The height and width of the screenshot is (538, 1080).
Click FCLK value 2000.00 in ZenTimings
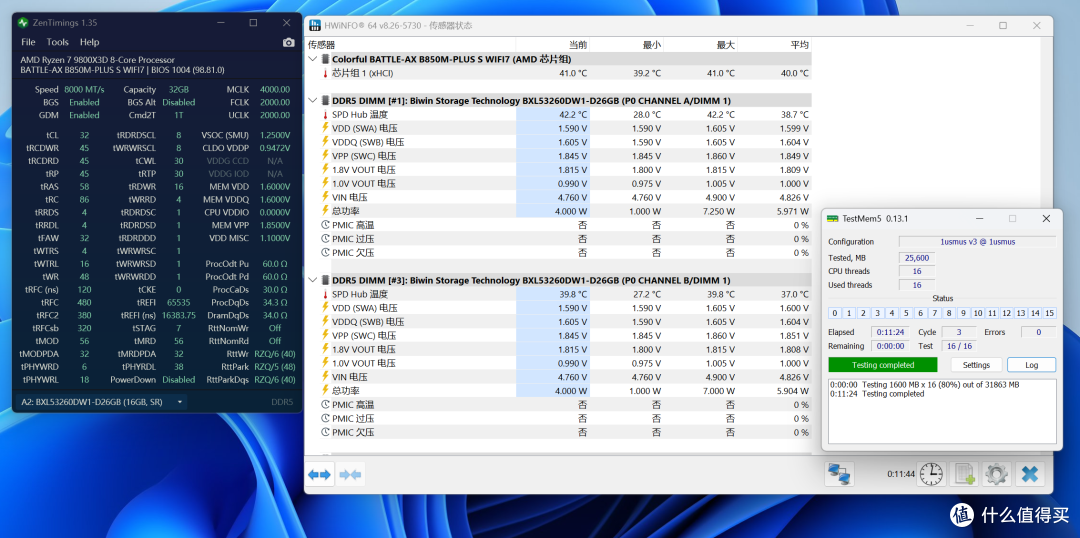point(275,102)
